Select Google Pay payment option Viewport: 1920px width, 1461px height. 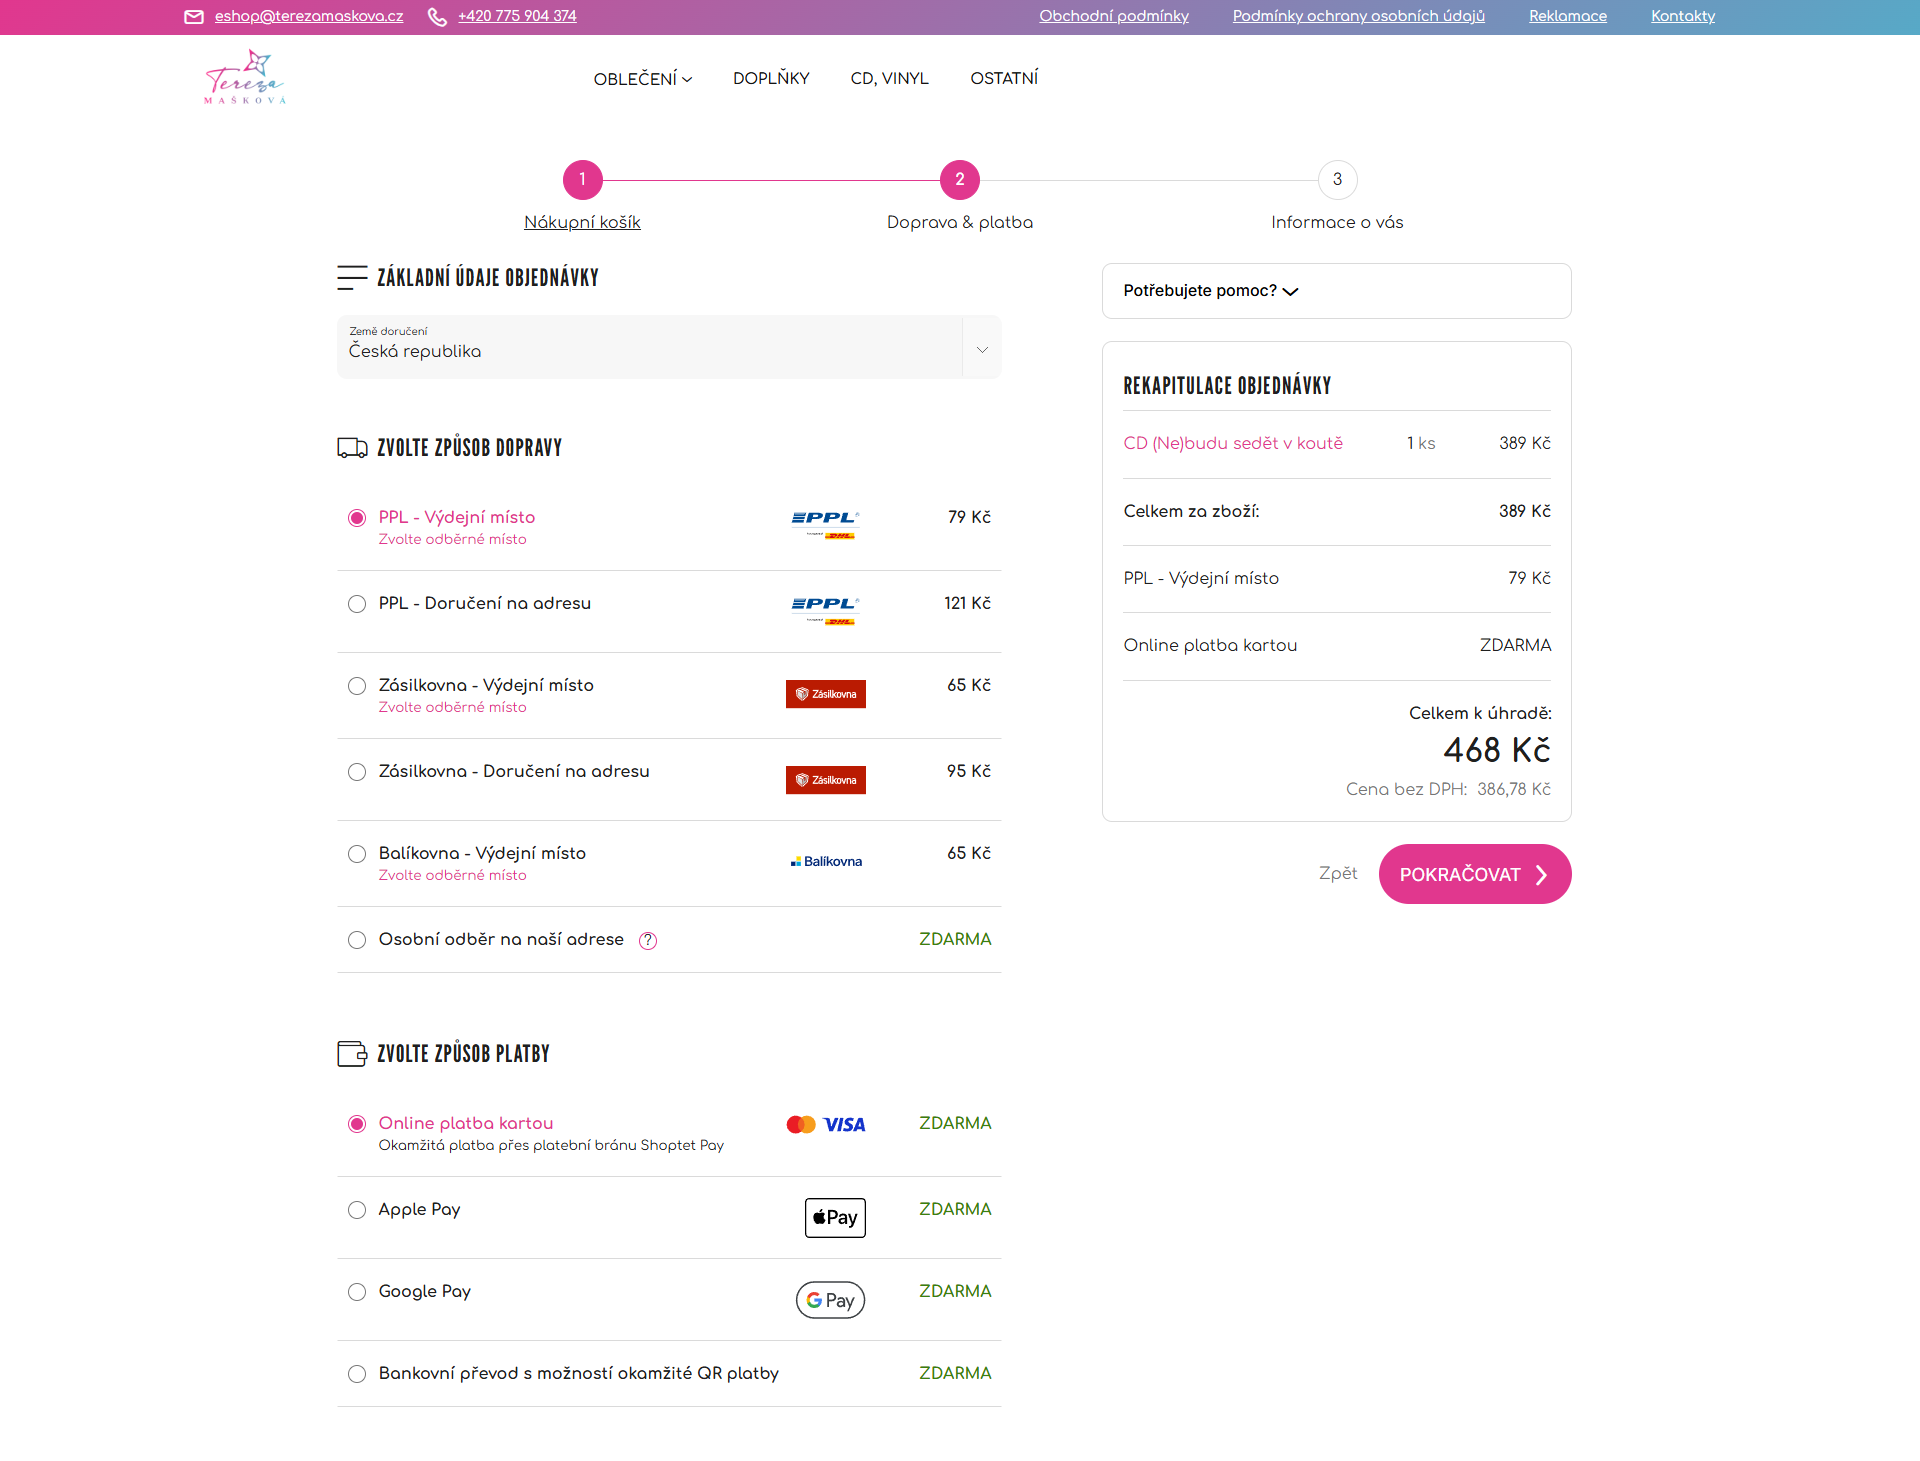[357, 1292]
